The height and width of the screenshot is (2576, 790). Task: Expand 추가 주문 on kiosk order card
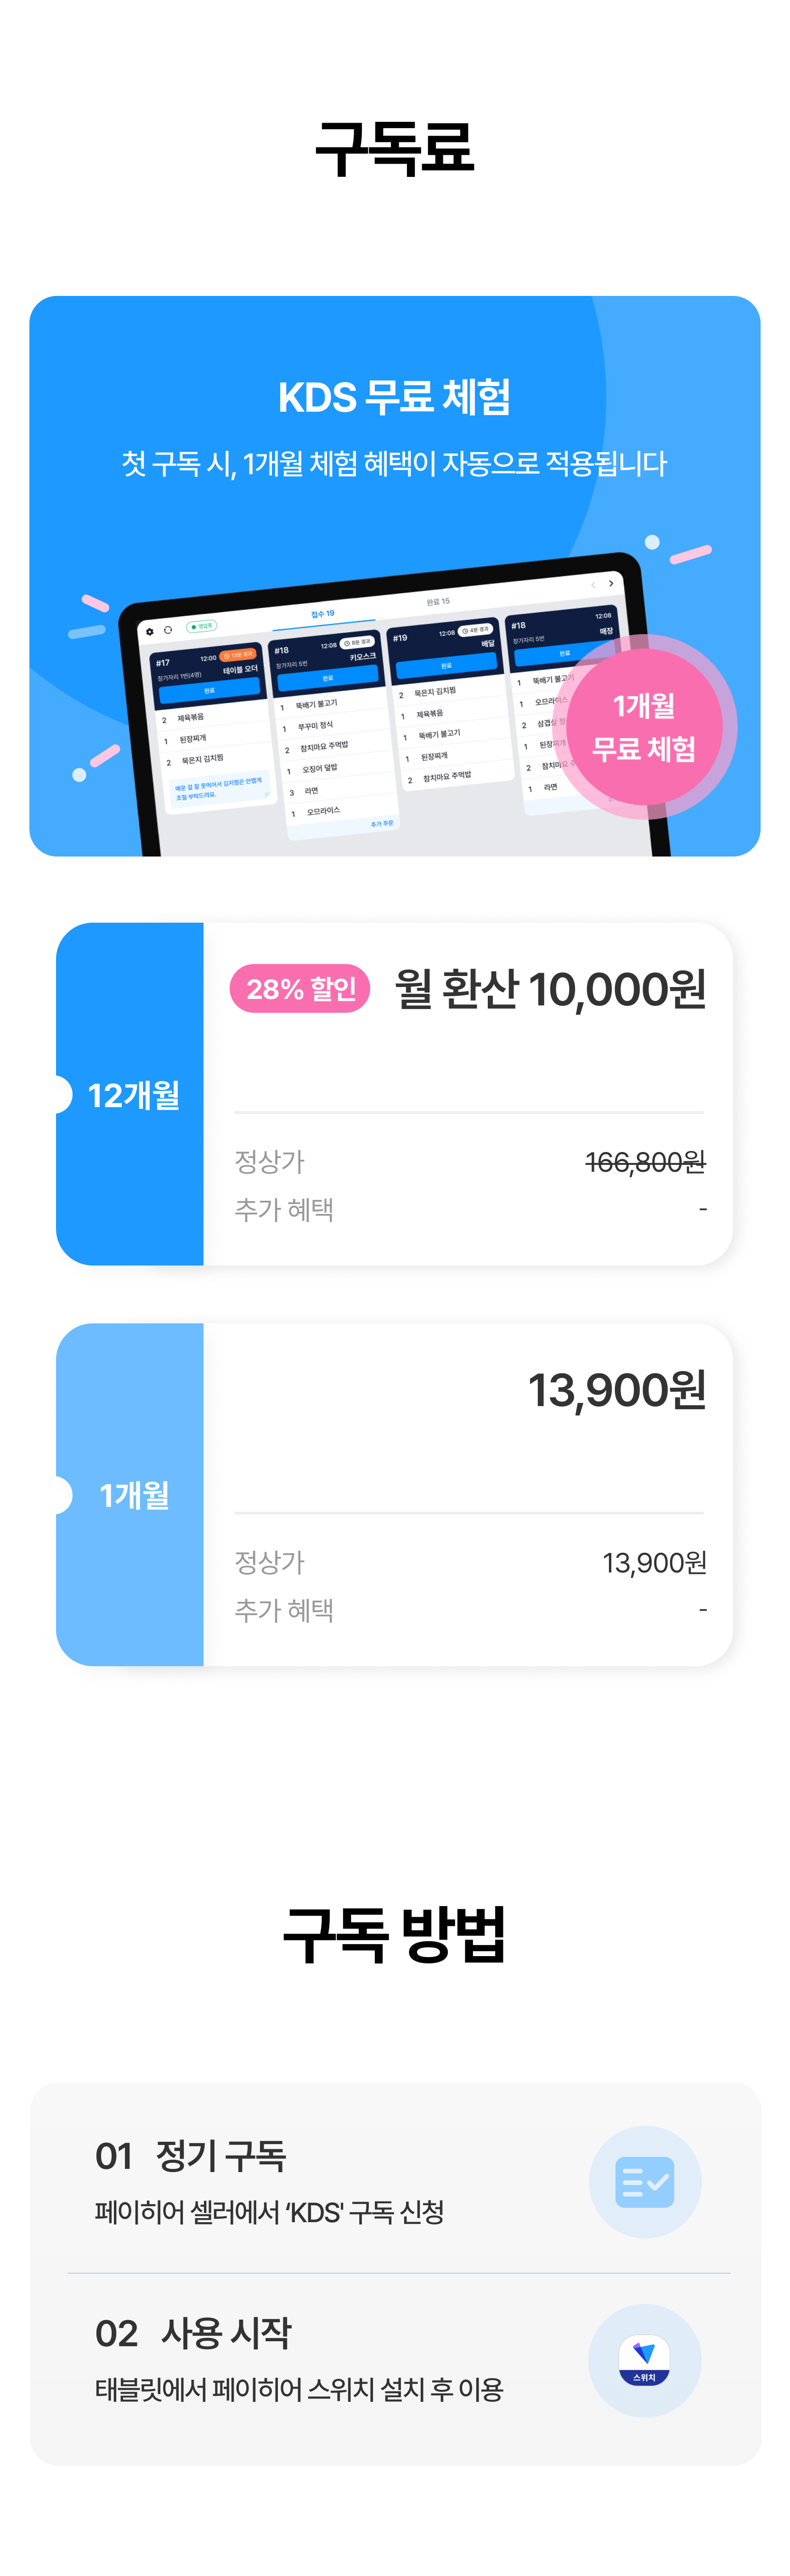click(382, 824)
